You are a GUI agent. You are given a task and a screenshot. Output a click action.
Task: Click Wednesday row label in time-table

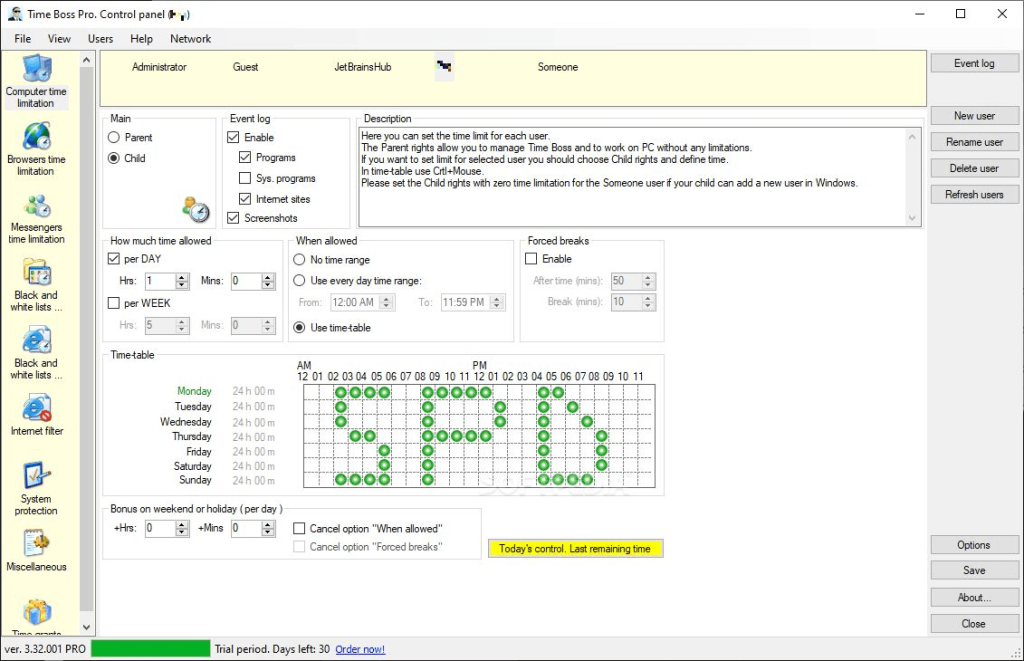coord(186,422)
